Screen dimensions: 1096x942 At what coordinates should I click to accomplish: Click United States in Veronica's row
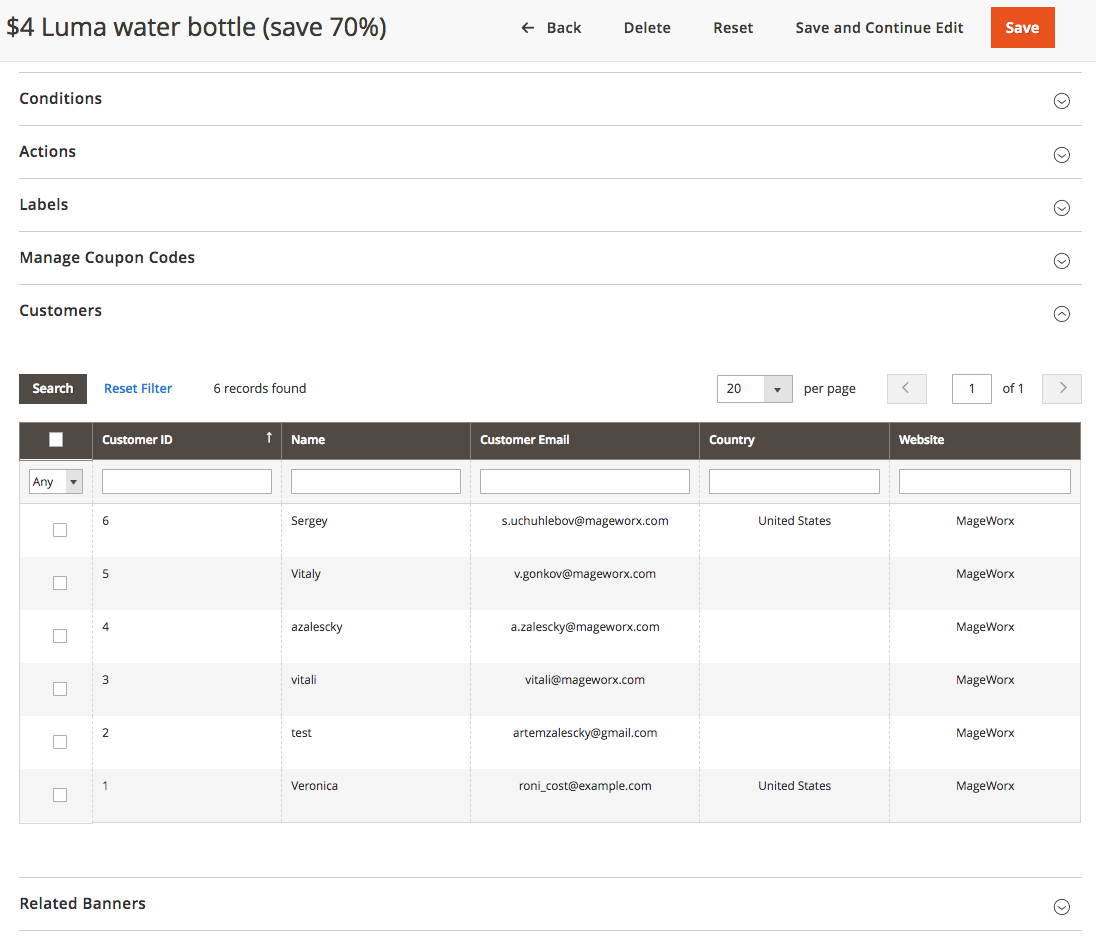pos(795,785)
